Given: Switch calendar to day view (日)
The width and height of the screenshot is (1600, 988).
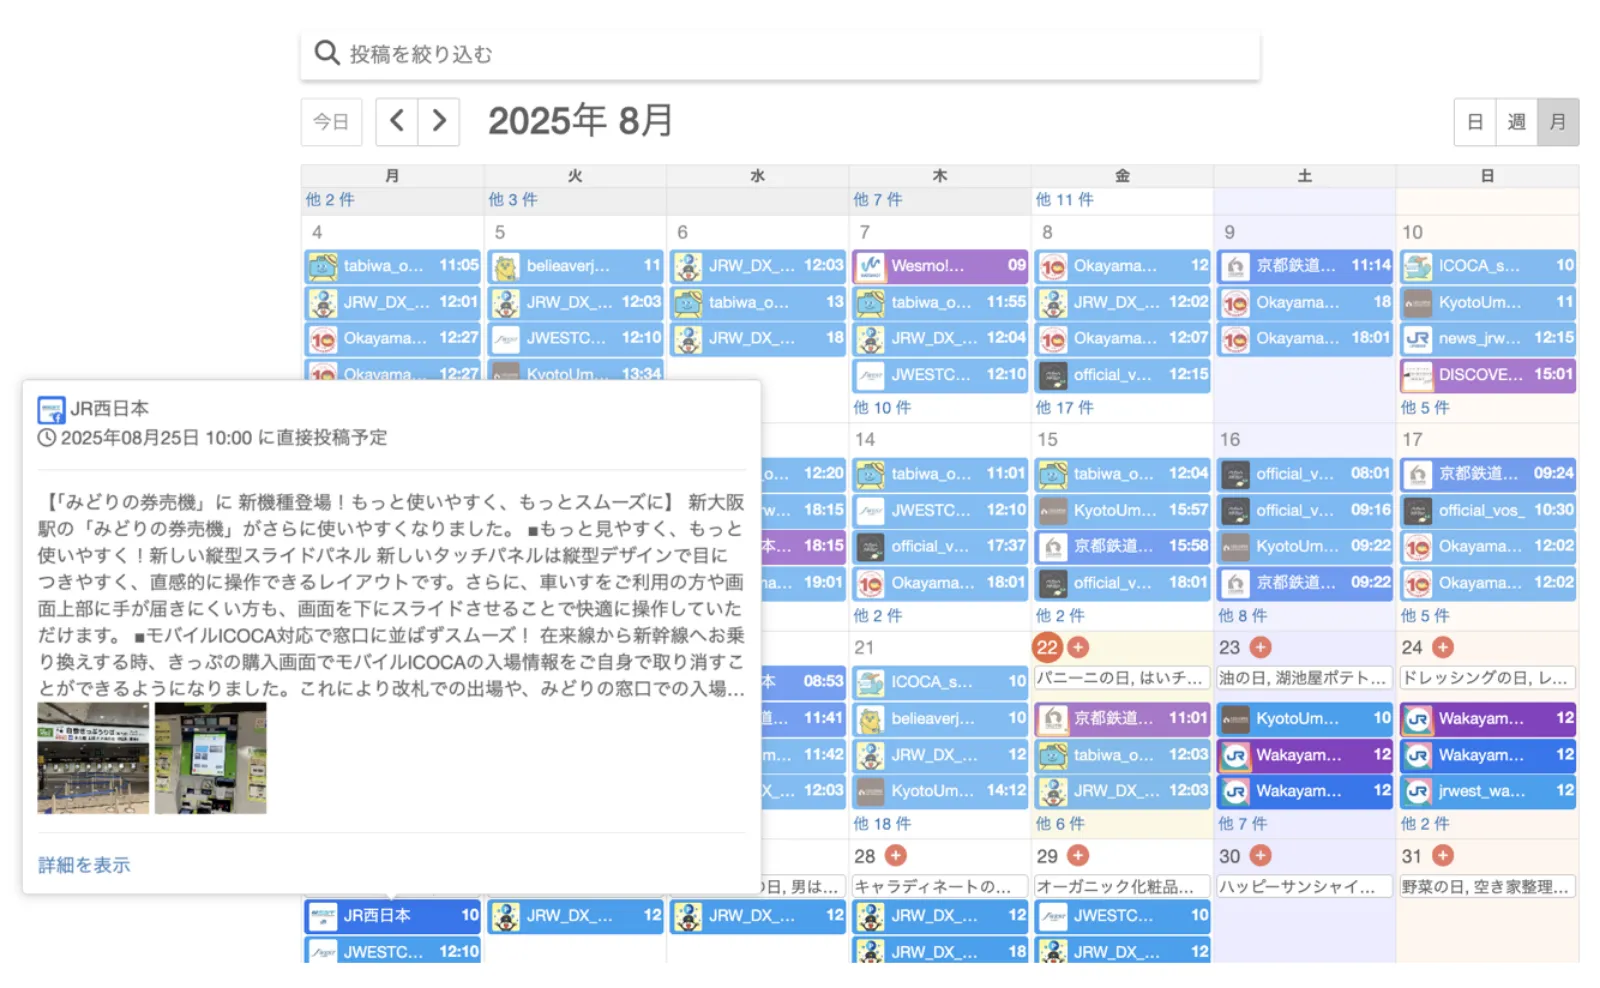Looking at the screenshot, I should [x=1475, y=122].
